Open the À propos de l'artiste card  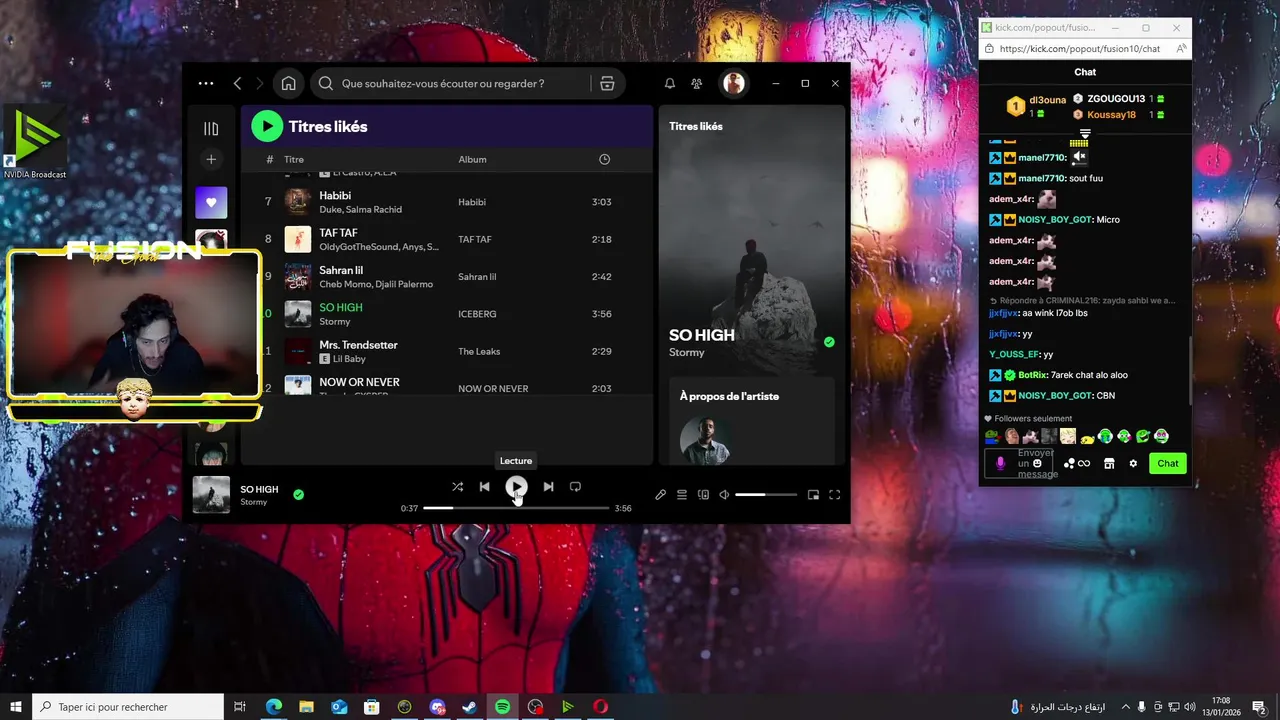(752, 420)
